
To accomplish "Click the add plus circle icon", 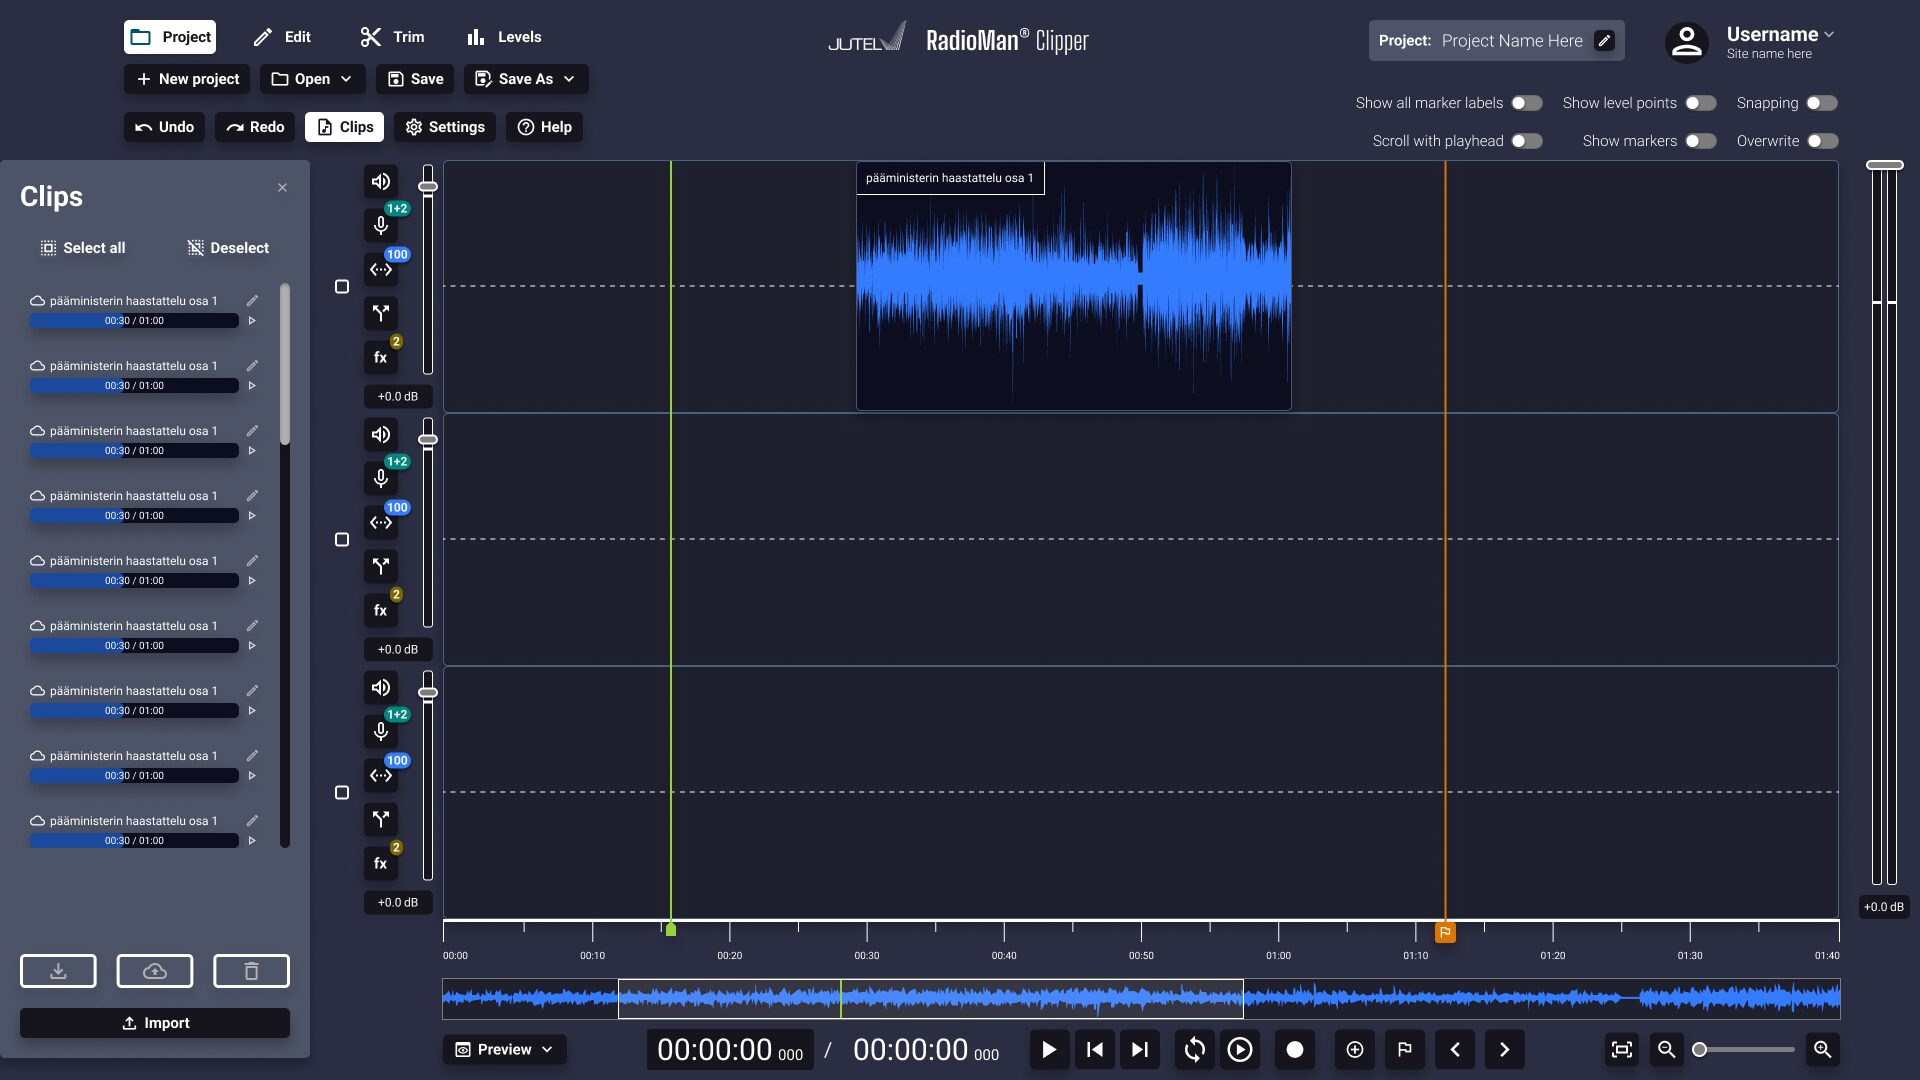I will (1355, 1049).
